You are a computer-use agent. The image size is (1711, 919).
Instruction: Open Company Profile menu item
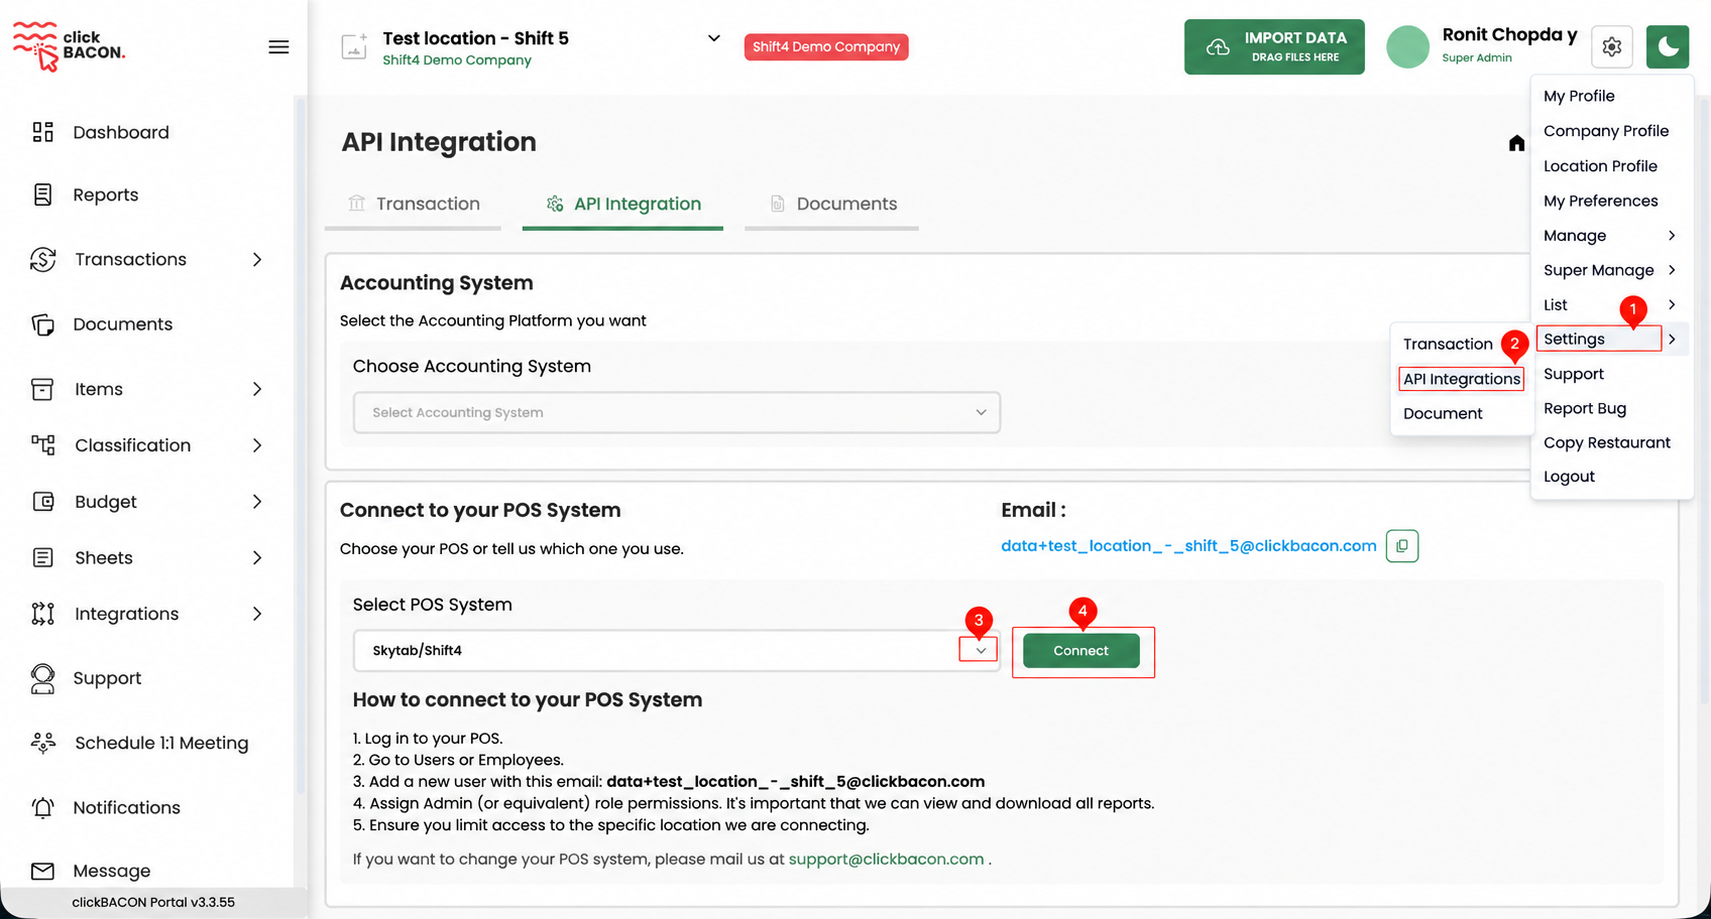[1606, 131]
